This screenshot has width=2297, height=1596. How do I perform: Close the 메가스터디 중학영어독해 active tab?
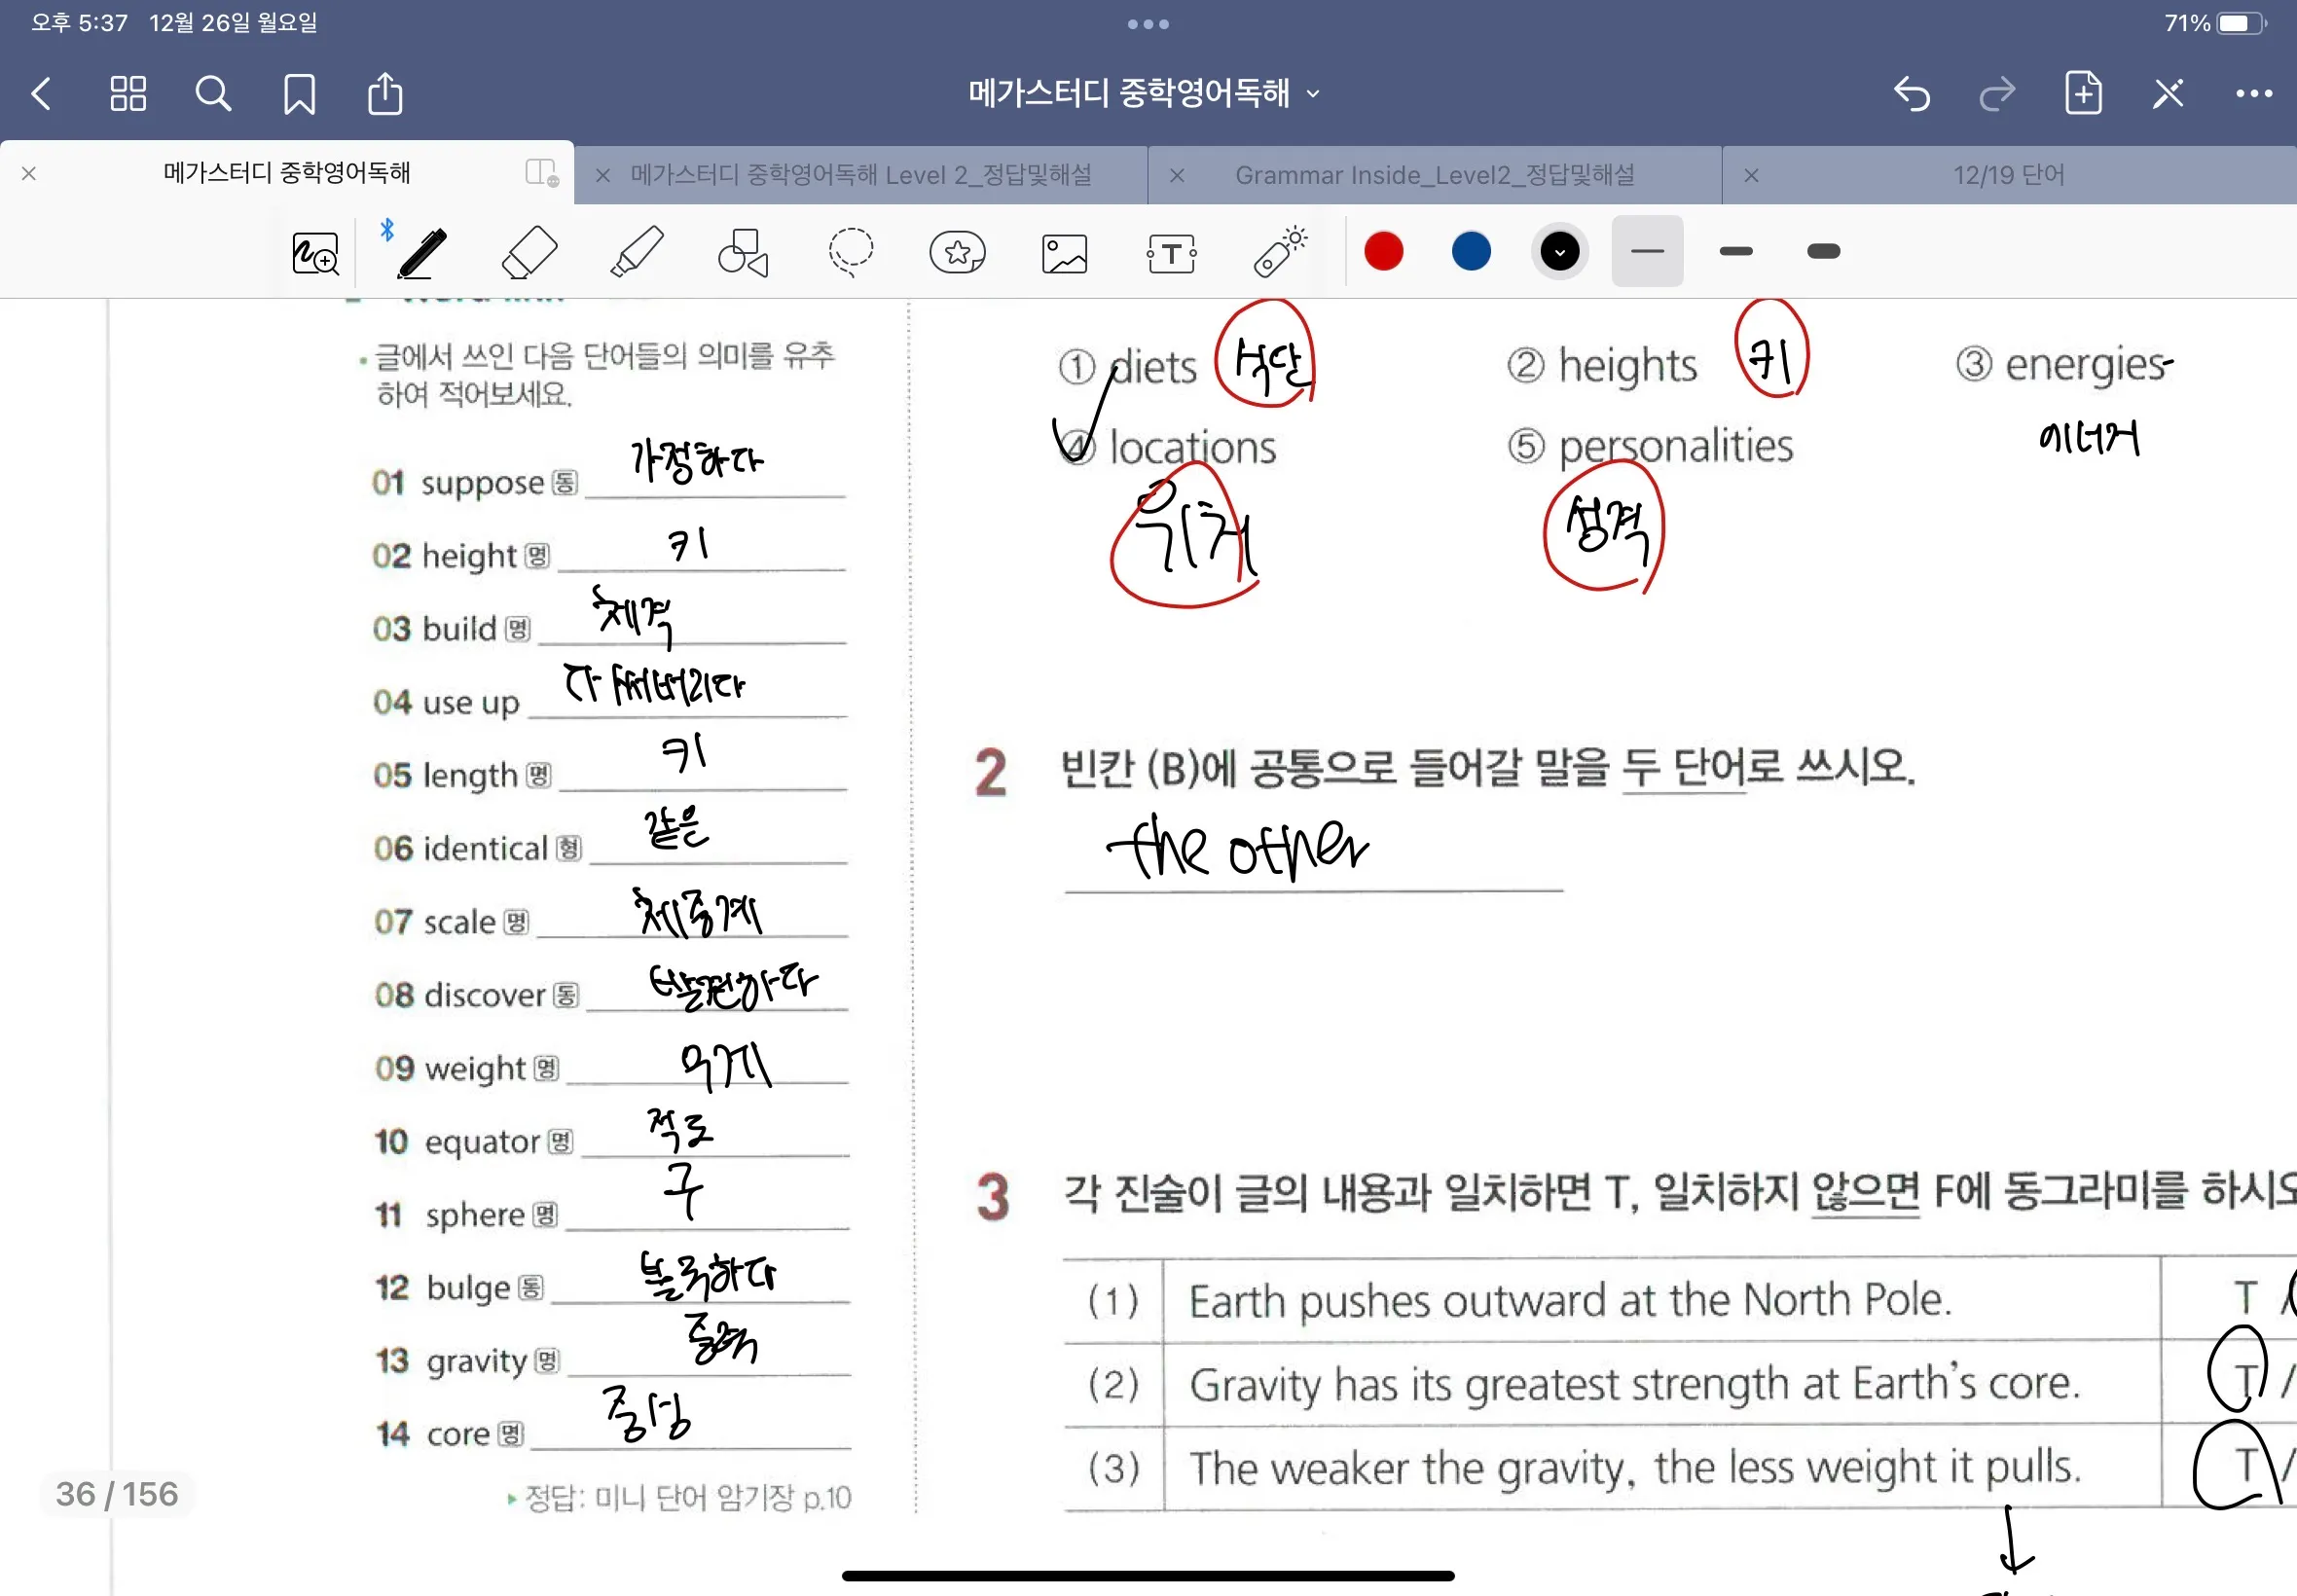(29, 173)
